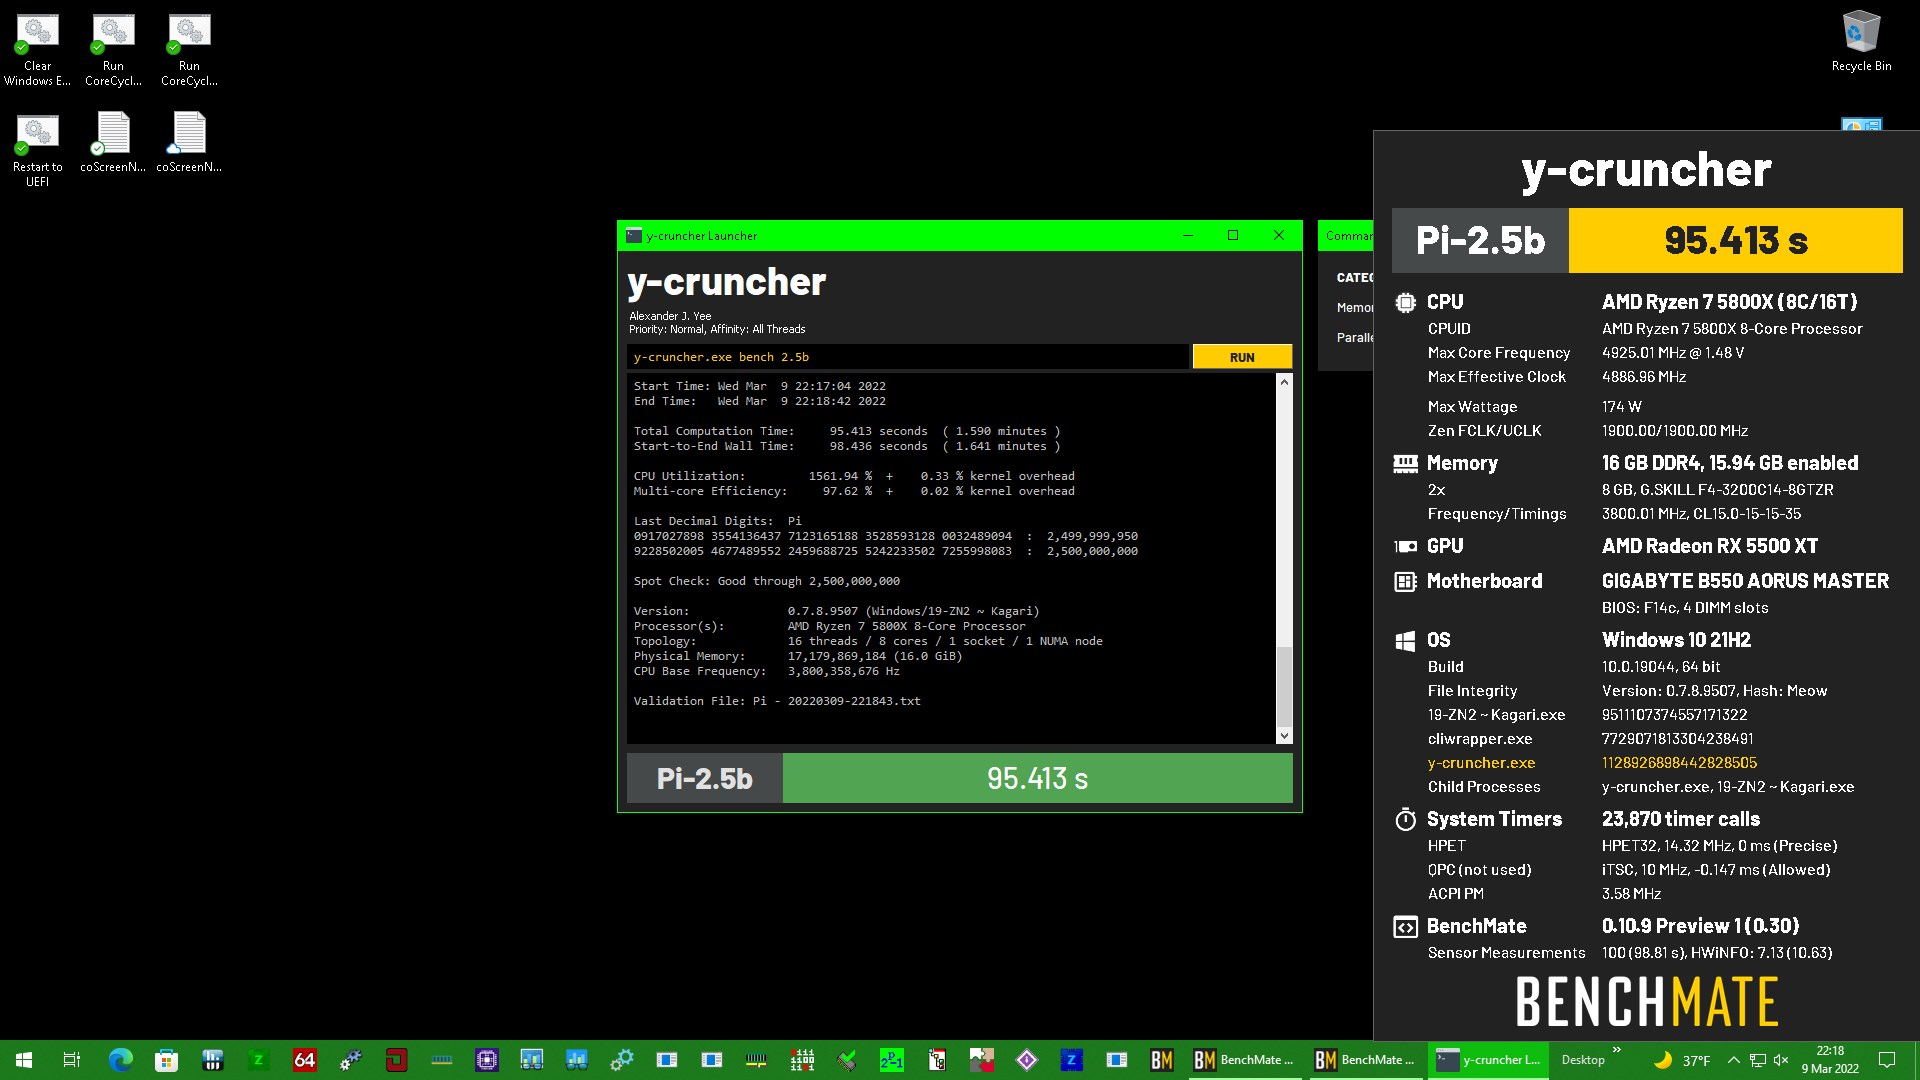Open the clock showing 22:18 9 Mar 2022
Viewport: 1920px width, 1080px height.
click(1830, 1060)
